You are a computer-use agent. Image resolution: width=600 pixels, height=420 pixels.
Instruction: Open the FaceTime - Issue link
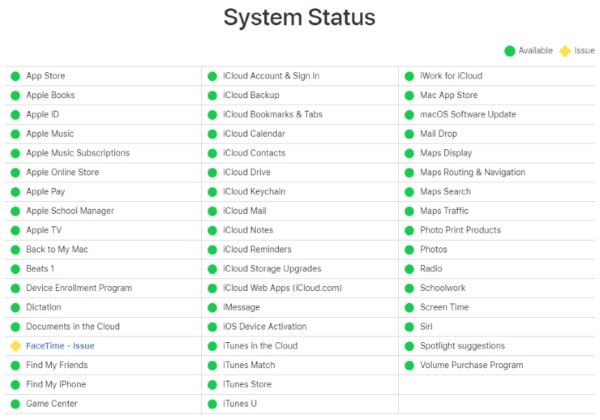60,346
